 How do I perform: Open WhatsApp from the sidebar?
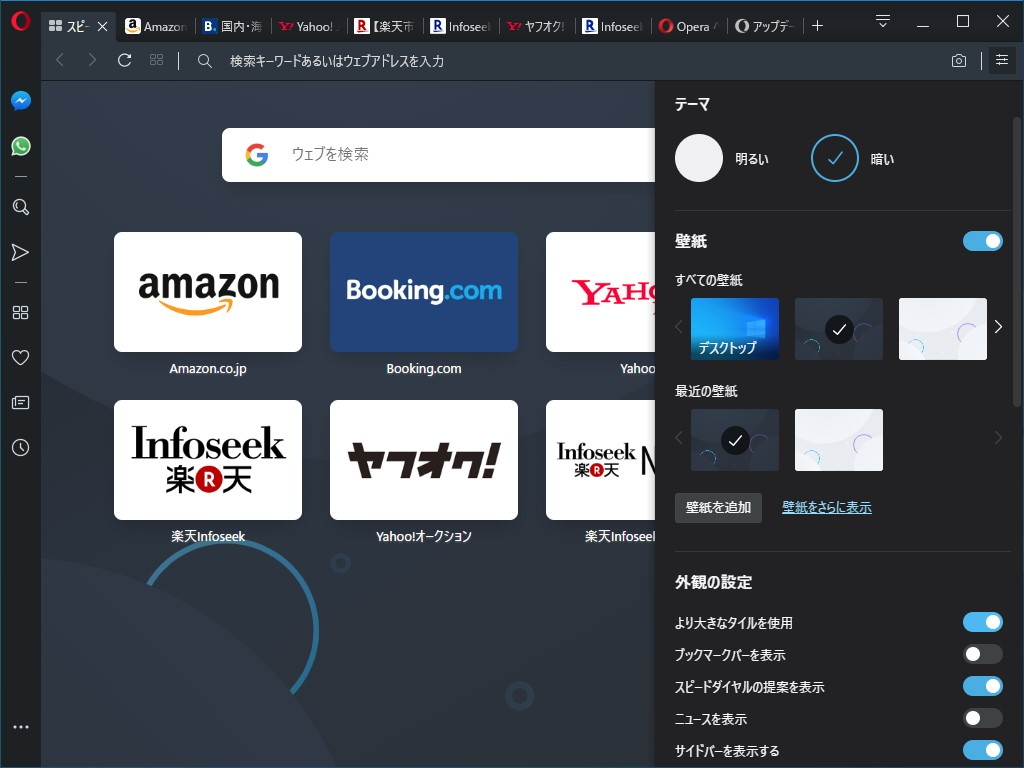tap(20, 145)
